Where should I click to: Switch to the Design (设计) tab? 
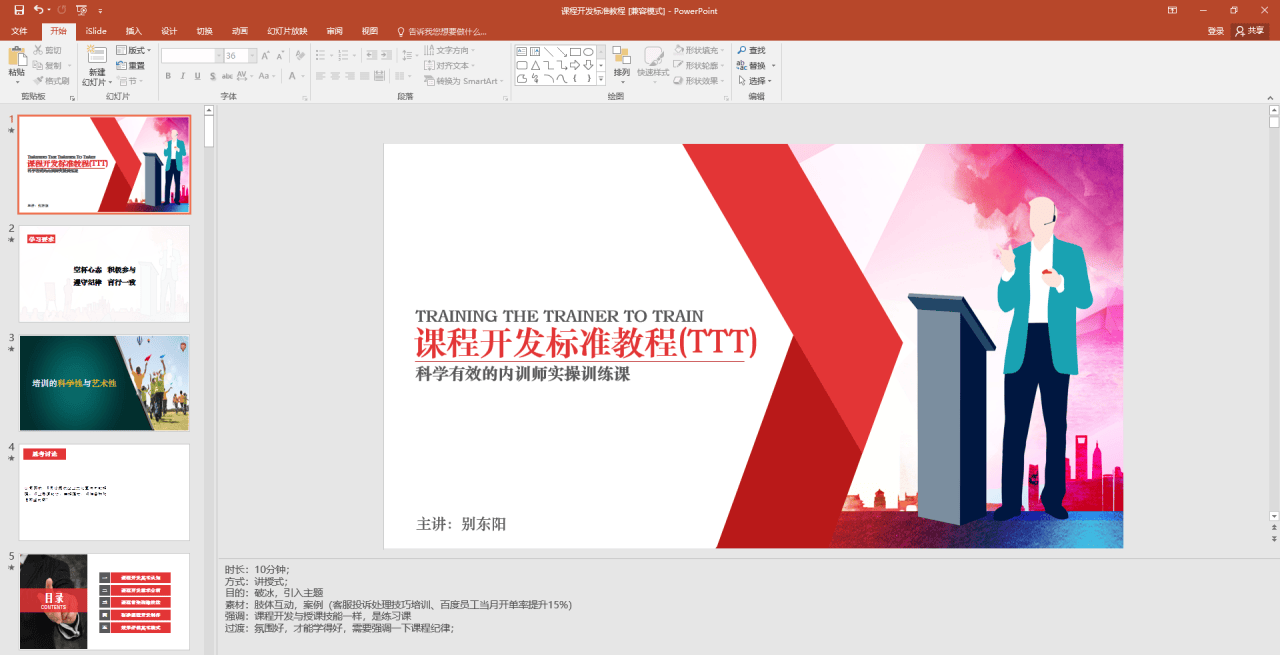click(169, 31)
